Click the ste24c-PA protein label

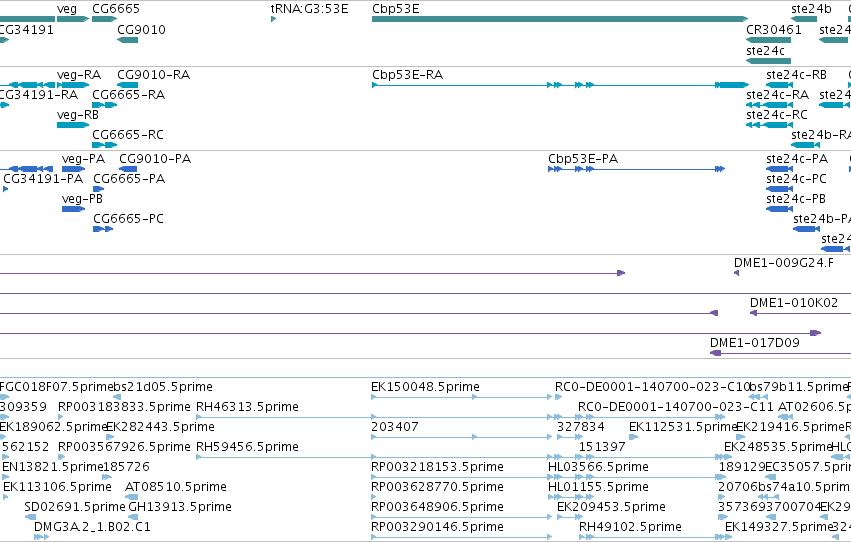click(x=797, y=158)
